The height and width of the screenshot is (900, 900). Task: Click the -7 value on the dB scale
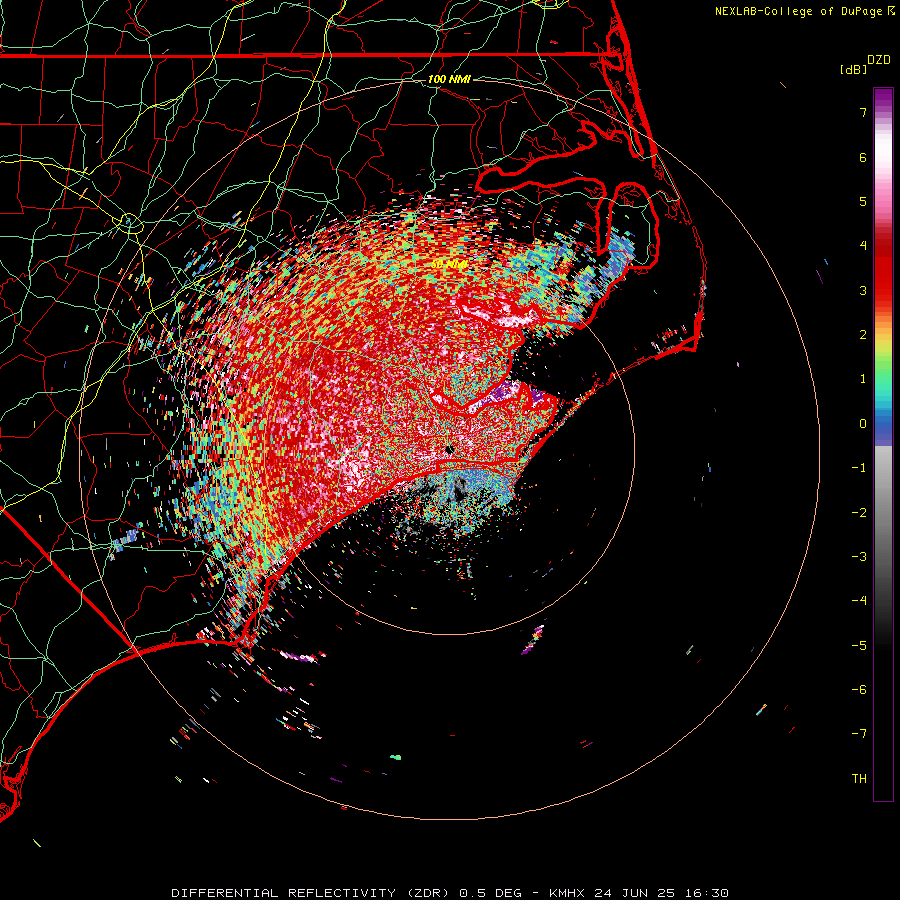coord(859,734)
